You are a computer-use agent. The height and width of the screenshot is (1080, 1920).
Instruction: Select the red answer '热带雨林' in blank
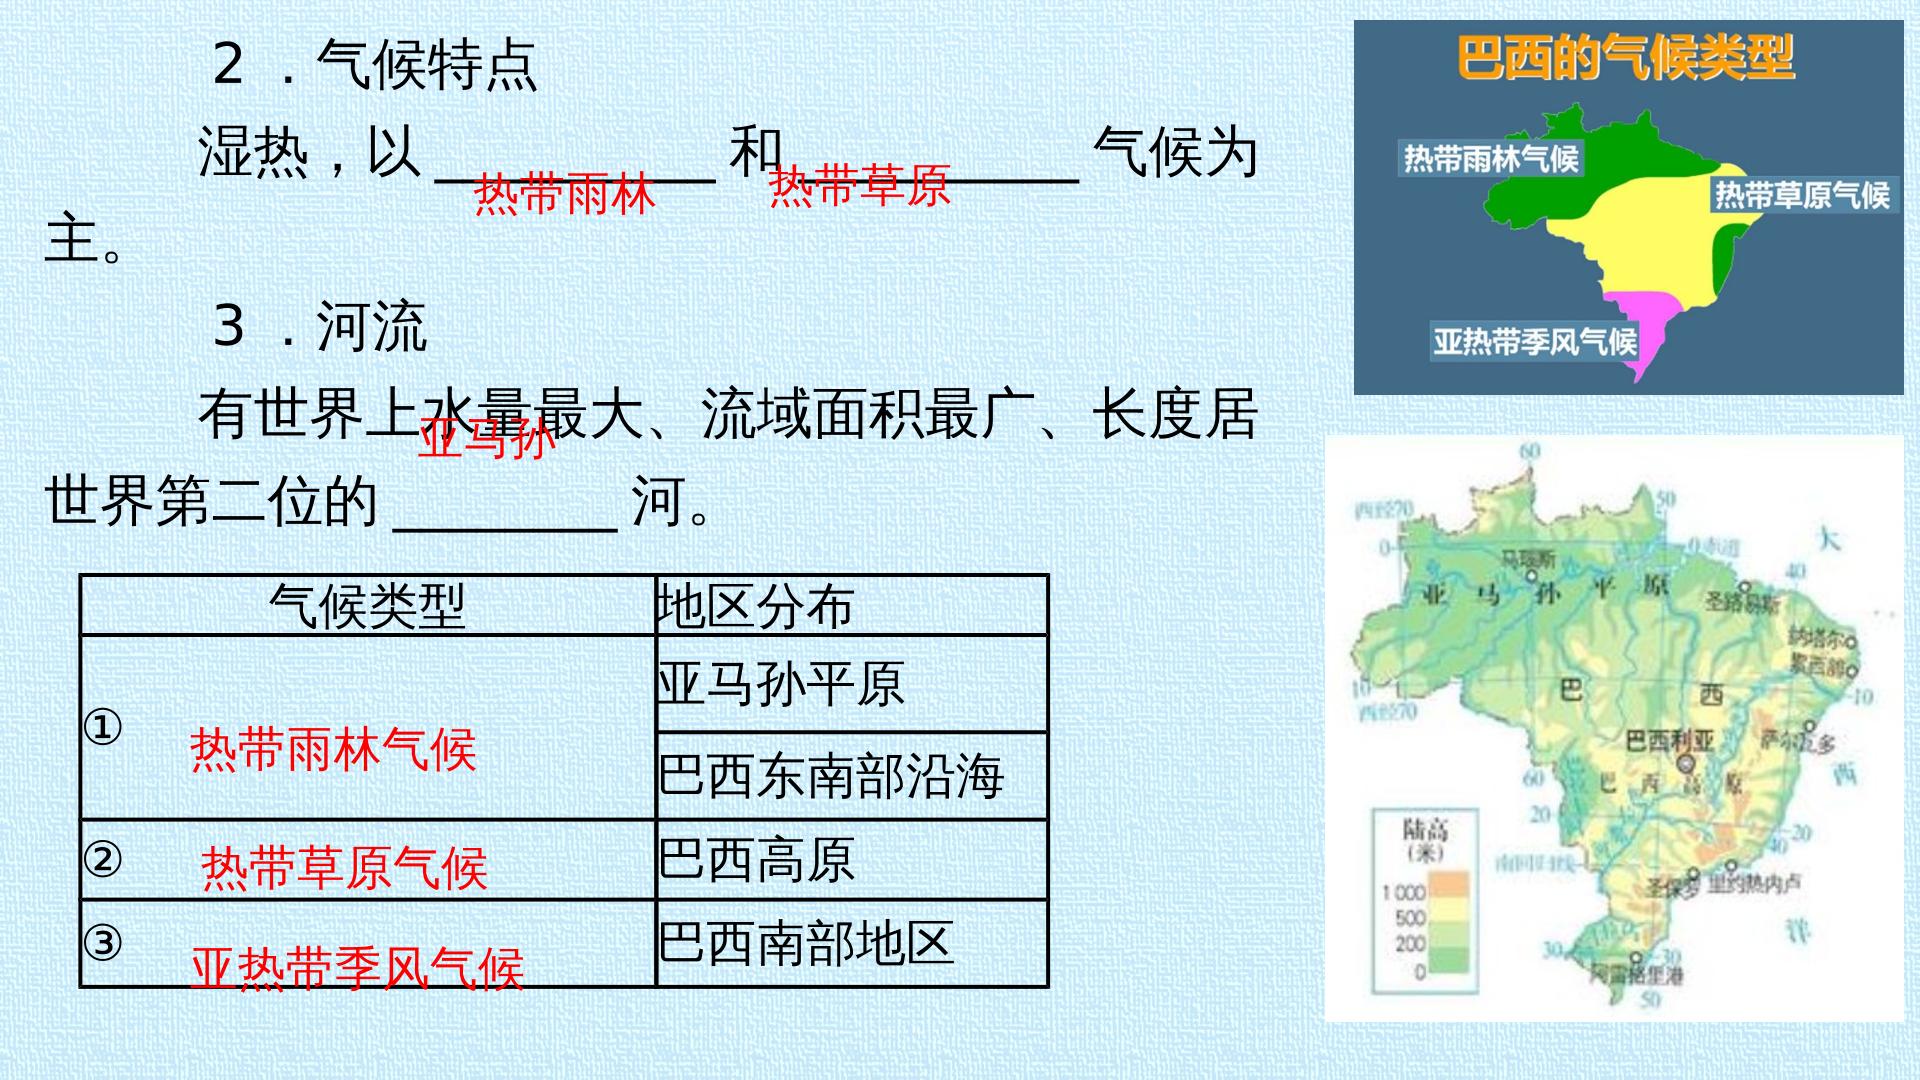[564, 194]
